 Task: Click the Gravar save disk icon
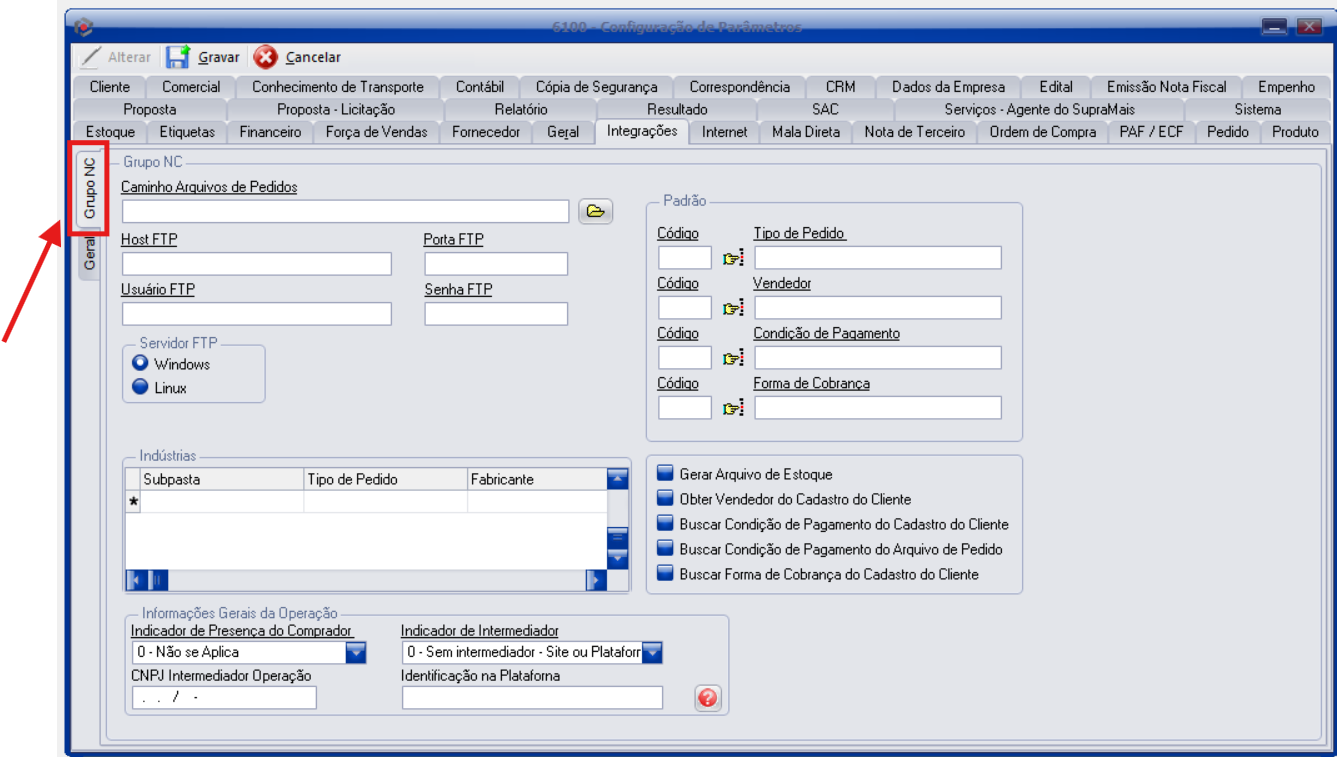pos(179,57)
